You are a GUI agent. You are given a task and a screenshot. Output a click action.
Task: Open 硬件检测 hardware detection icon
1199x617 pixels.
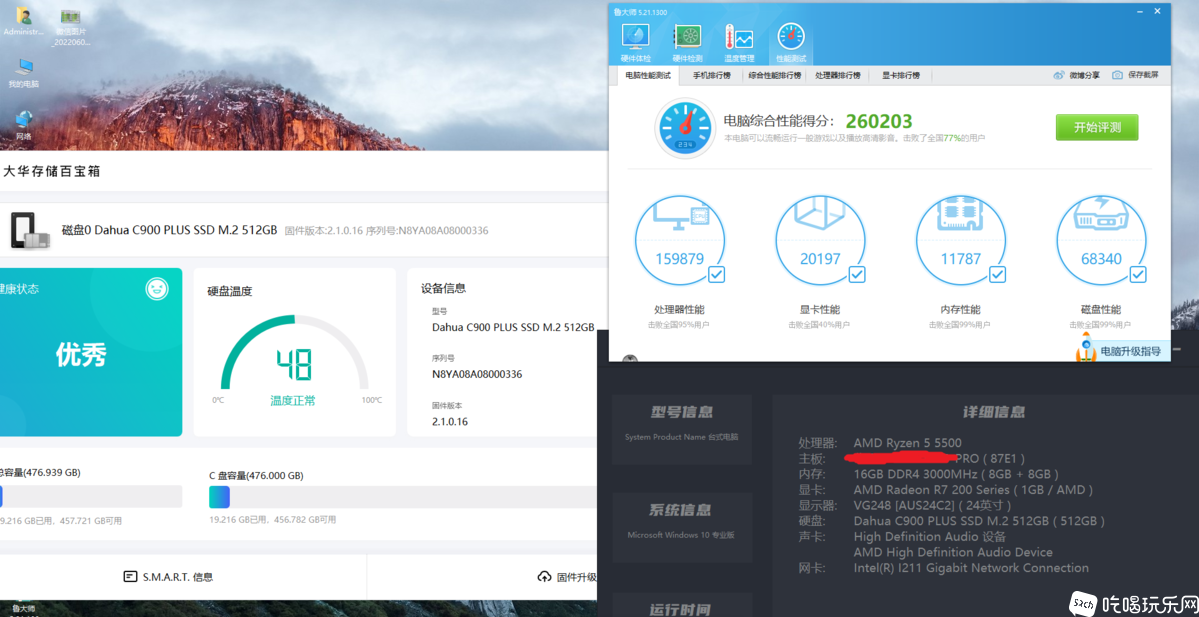(687, 43)
